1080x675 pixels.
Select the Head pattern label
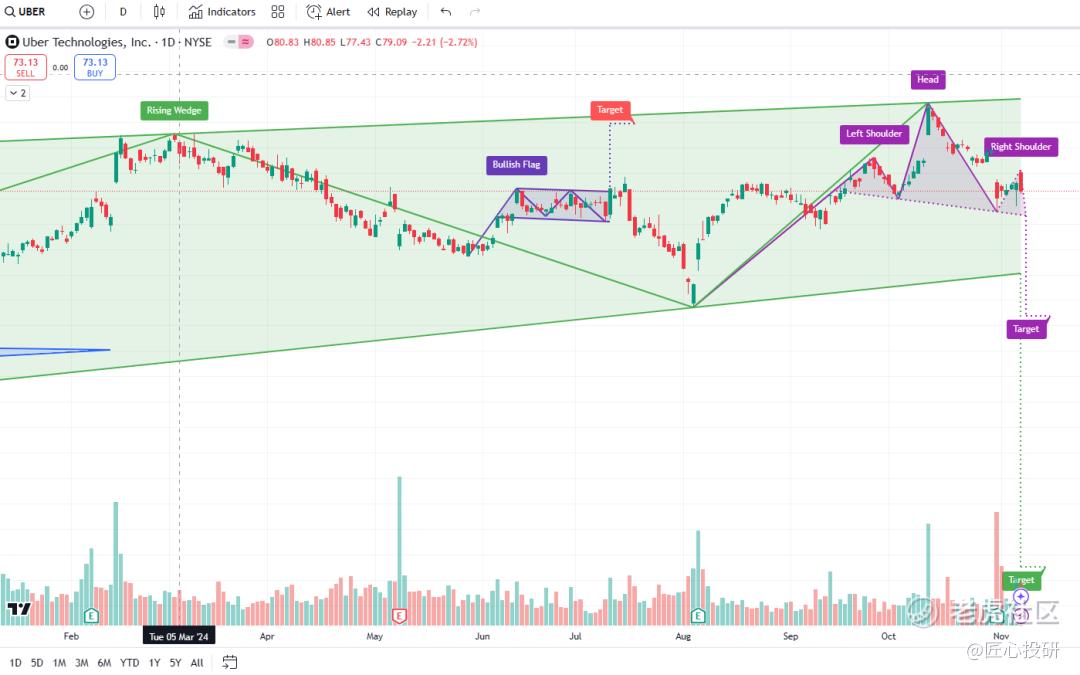coord(928,79)
